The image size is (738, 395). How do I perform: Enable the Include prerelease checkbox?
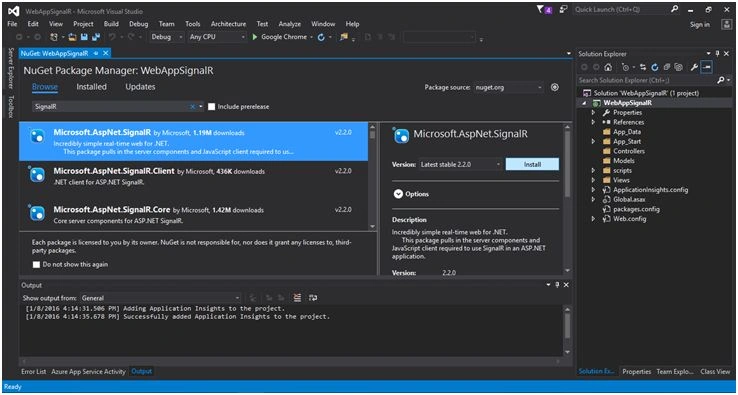[x=211, y=107]
